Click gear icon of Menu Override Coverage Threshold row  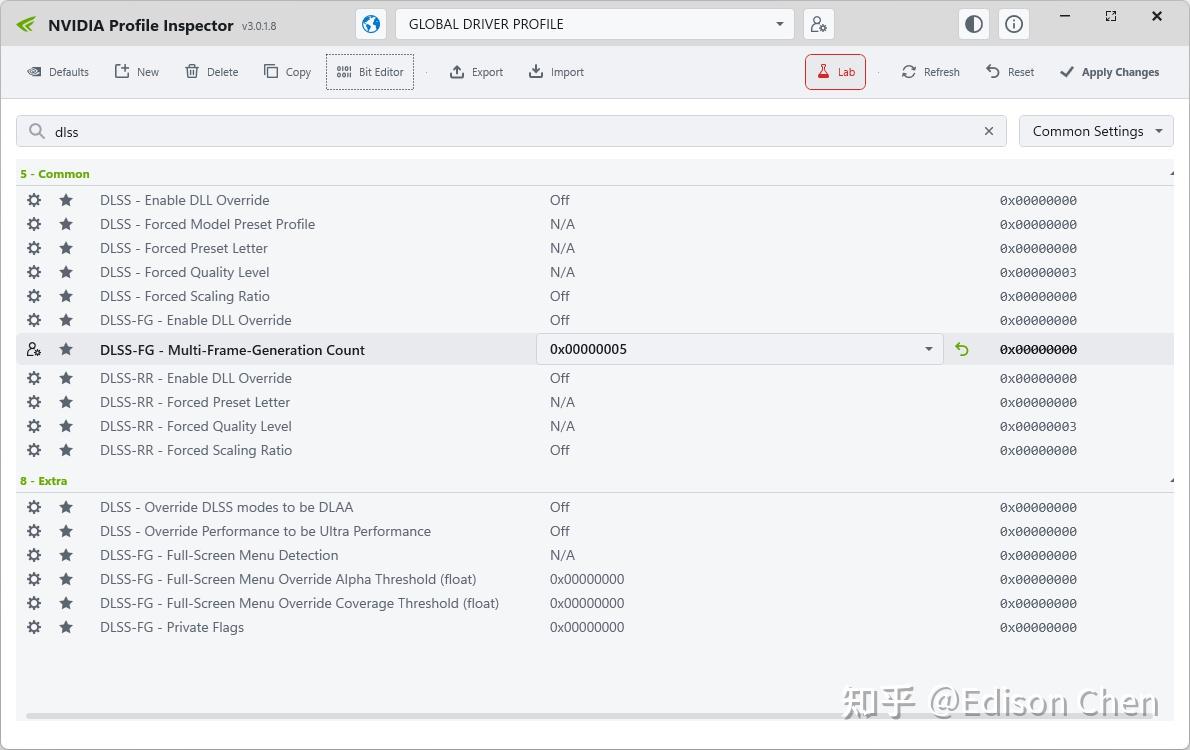[x=34, y=603]
